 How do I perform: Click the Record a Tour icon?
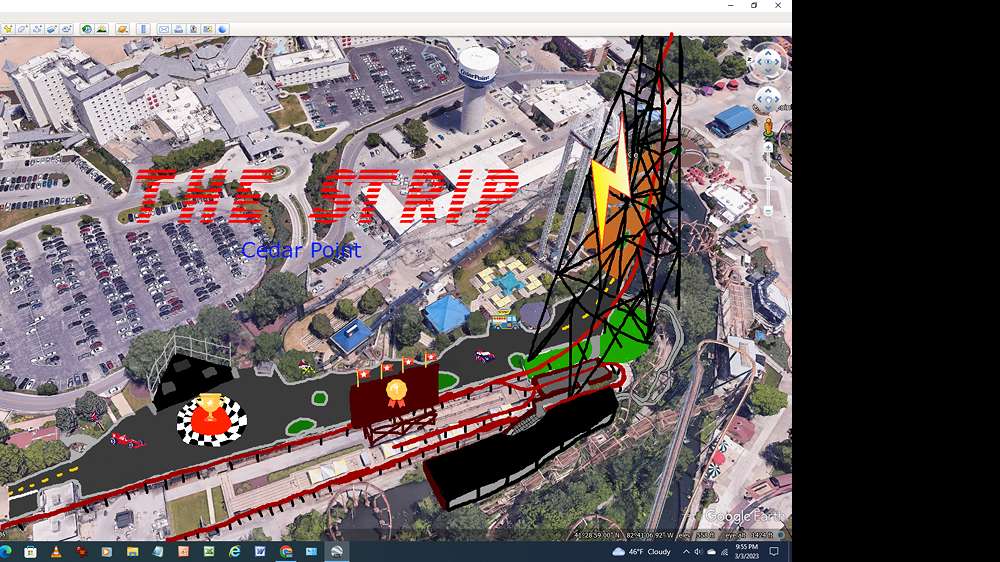coord(66,29)
